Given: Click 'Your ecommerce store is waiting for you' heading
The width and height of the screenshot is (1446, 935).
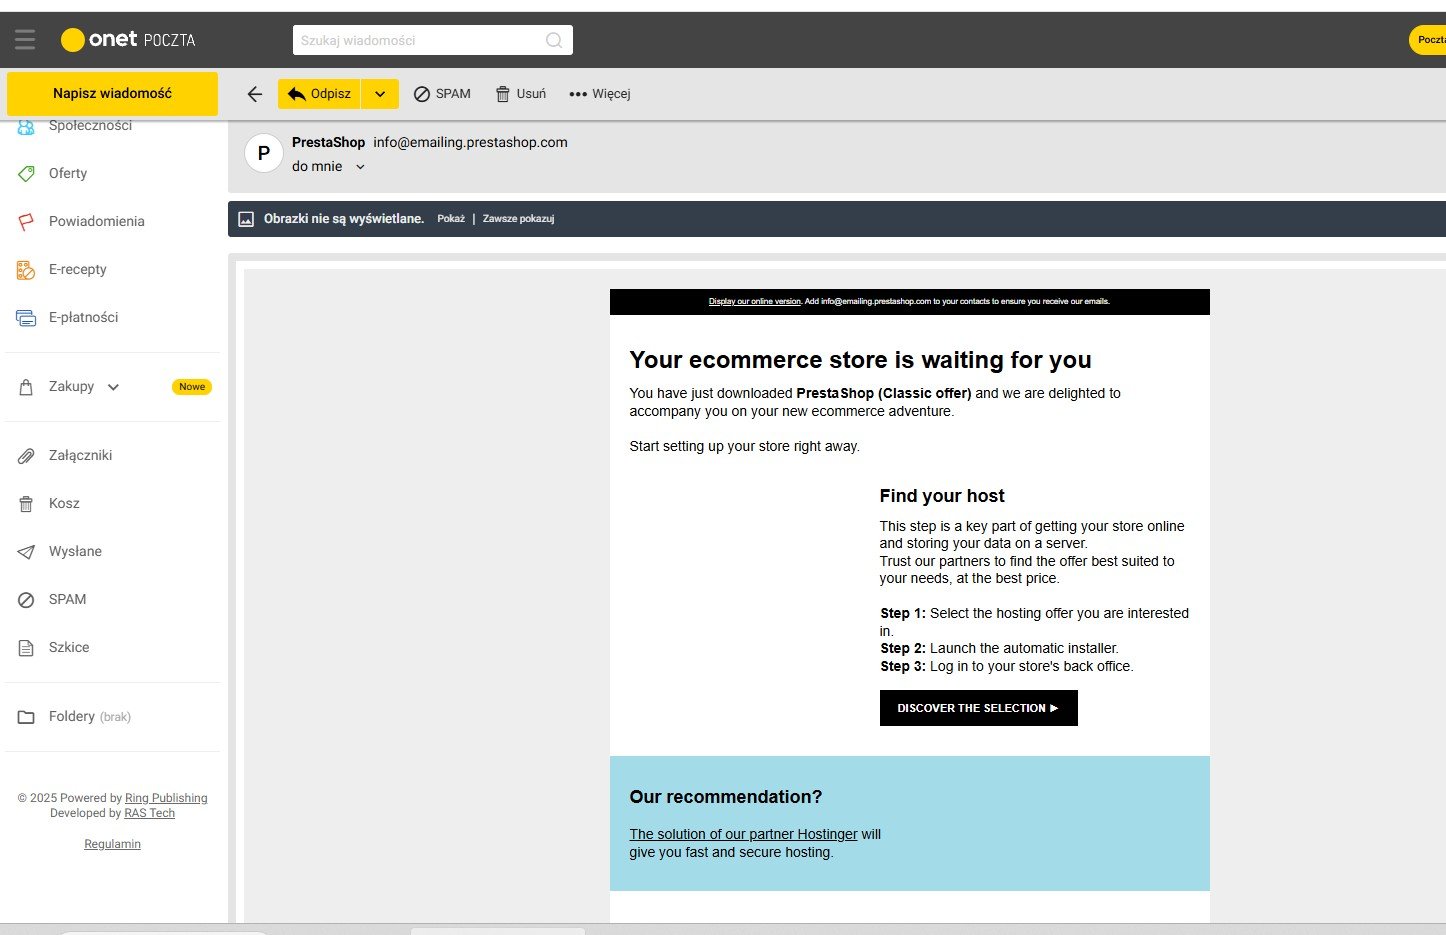Looking at the screenshot, I should (860, 360).
